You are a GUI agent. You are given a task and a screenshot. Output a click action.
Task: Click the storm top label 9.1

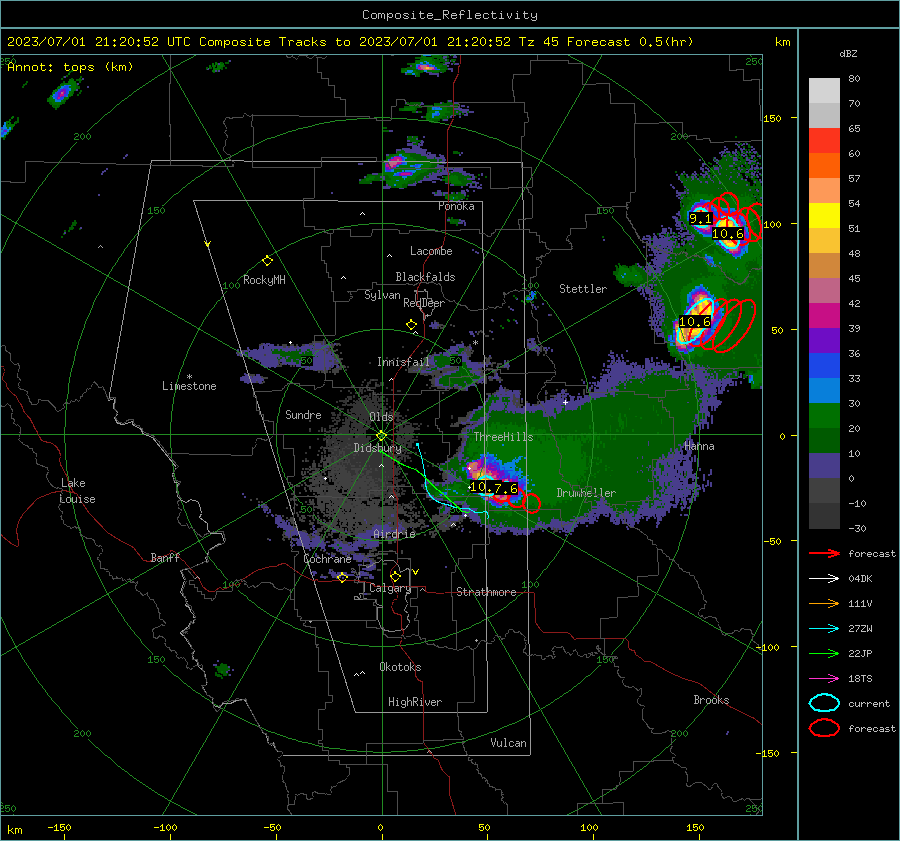coord(700,219)
